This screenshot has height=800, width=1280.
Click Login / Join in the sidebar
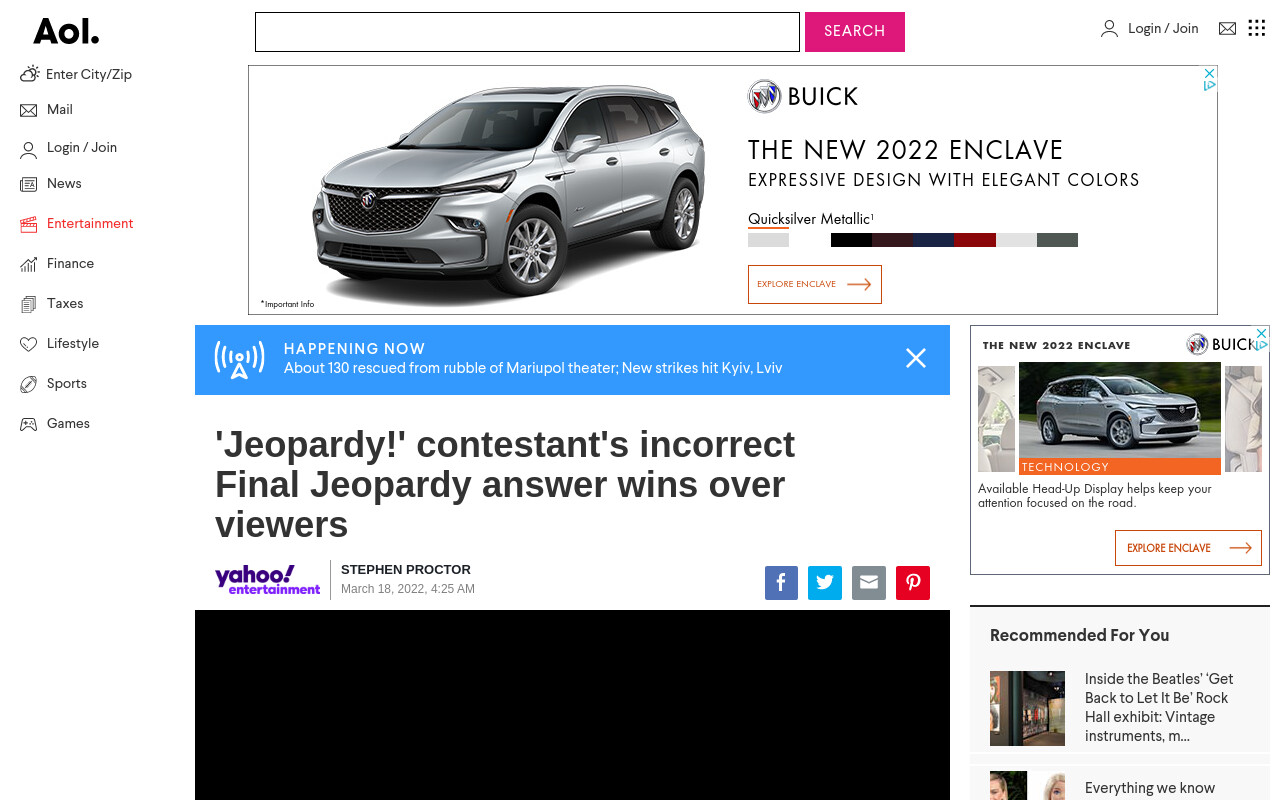(82, 148)
